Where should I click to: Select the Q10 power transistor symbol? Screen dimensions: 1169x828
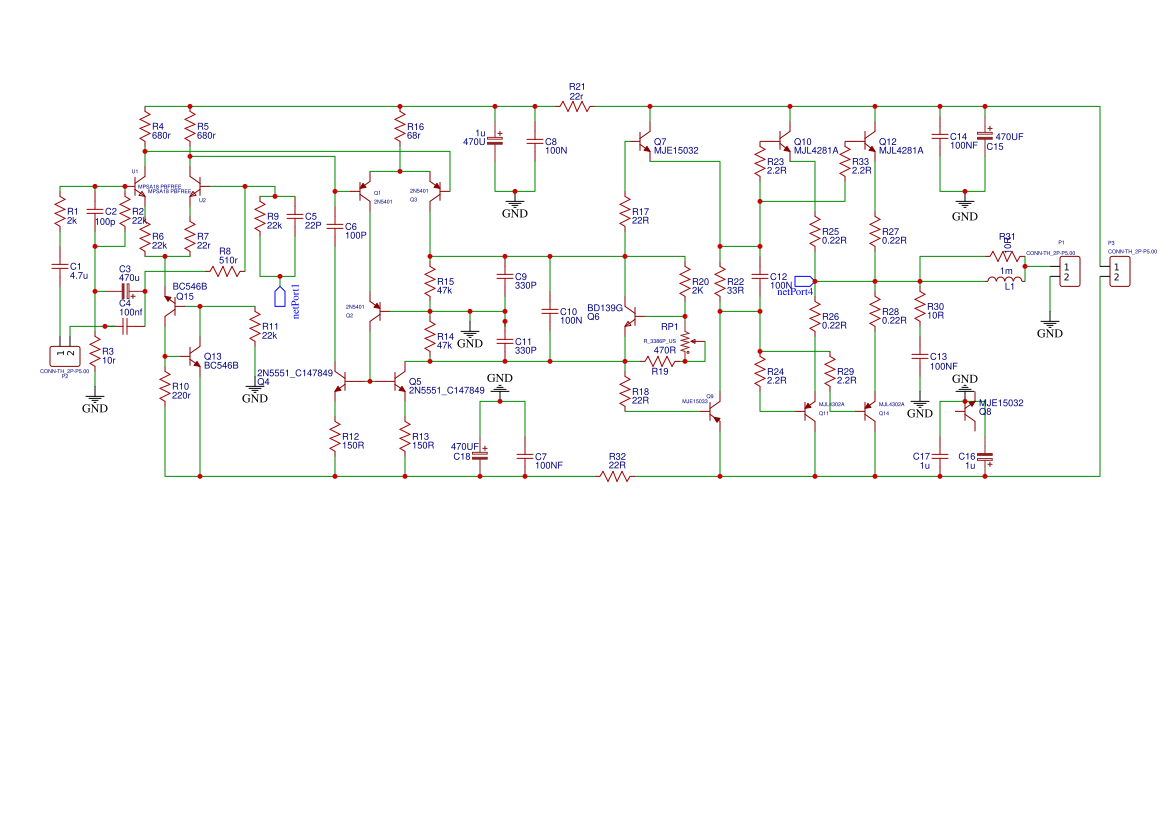click(783, 142)
